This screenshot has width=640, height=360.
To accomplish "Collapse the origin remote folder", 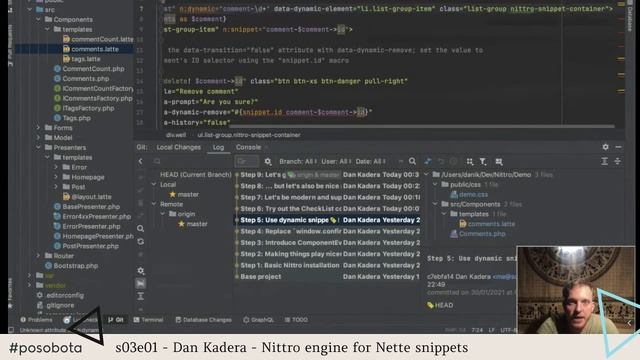I will [x=162, y=214].
